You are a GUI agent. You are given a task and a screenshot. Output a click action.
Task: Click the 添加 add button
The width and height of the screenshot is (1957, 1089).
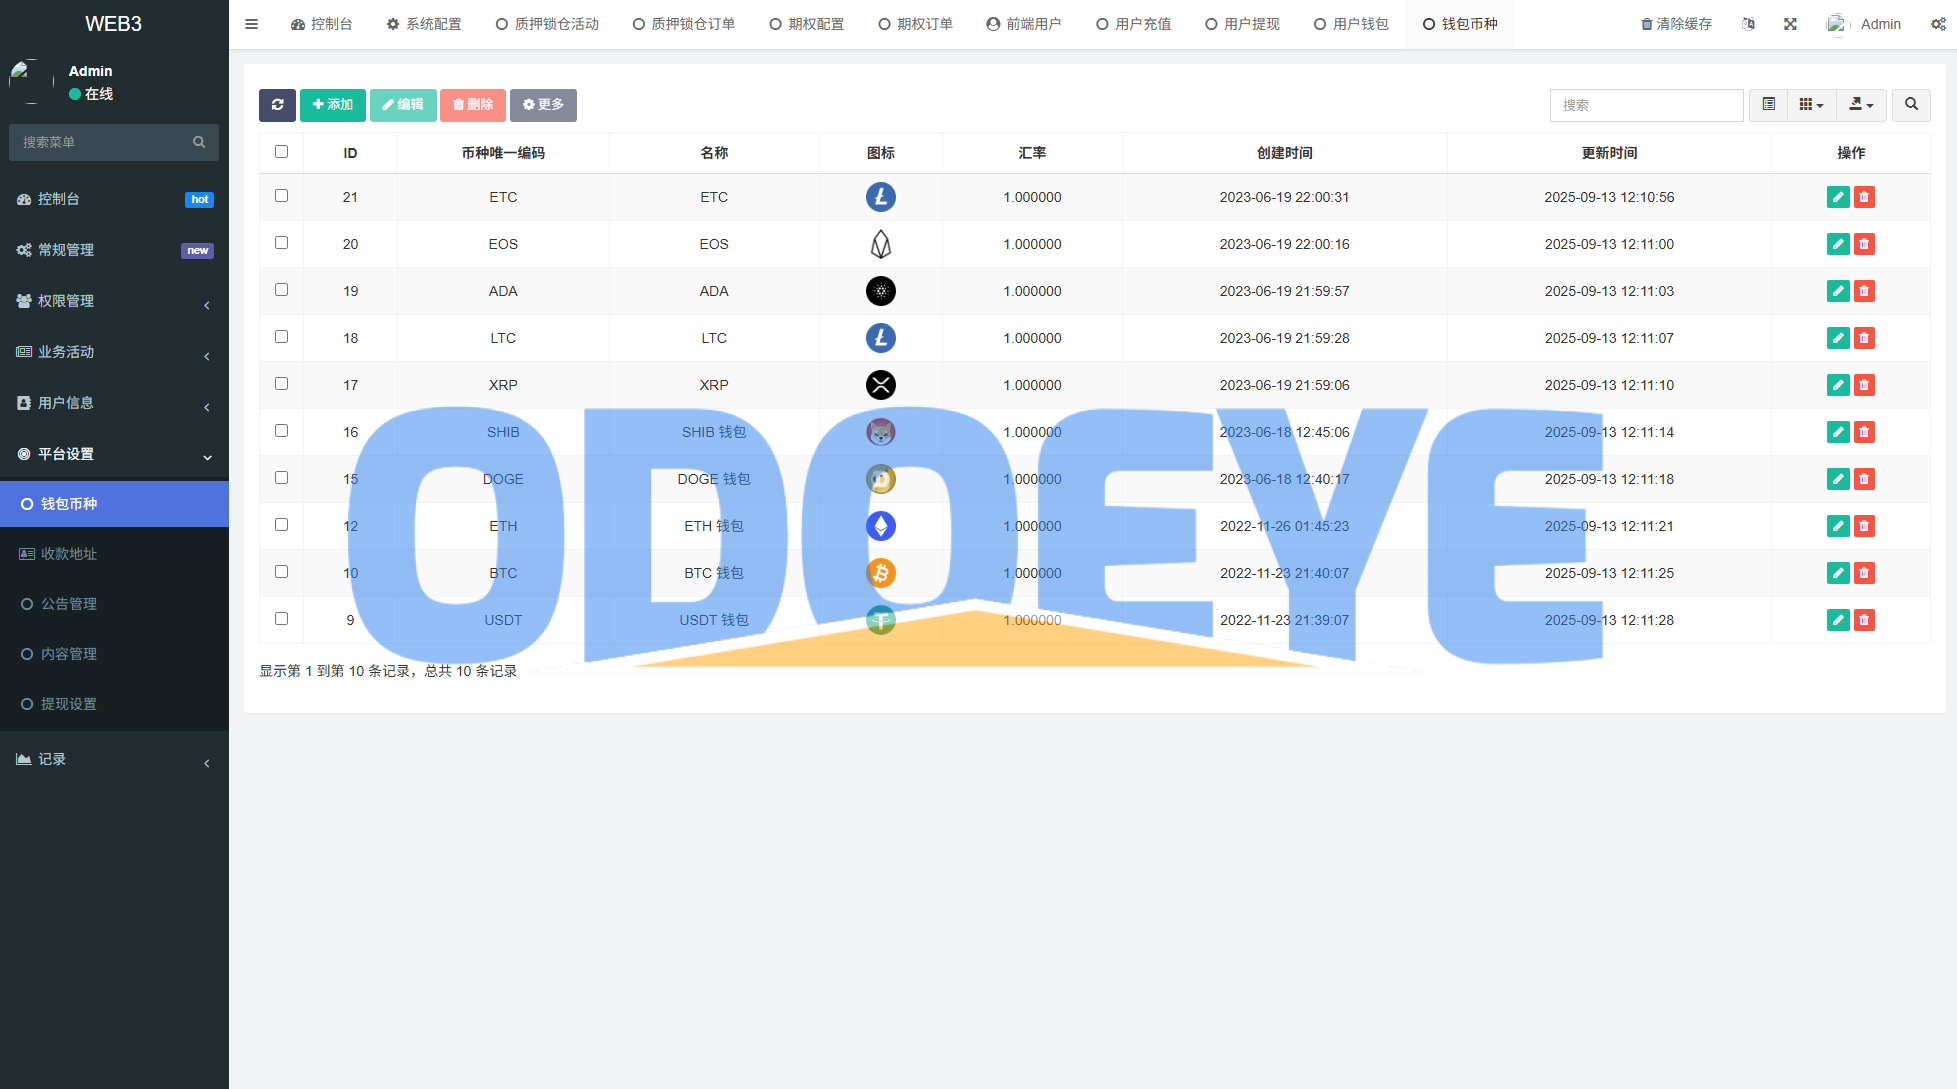coord(332,105)
